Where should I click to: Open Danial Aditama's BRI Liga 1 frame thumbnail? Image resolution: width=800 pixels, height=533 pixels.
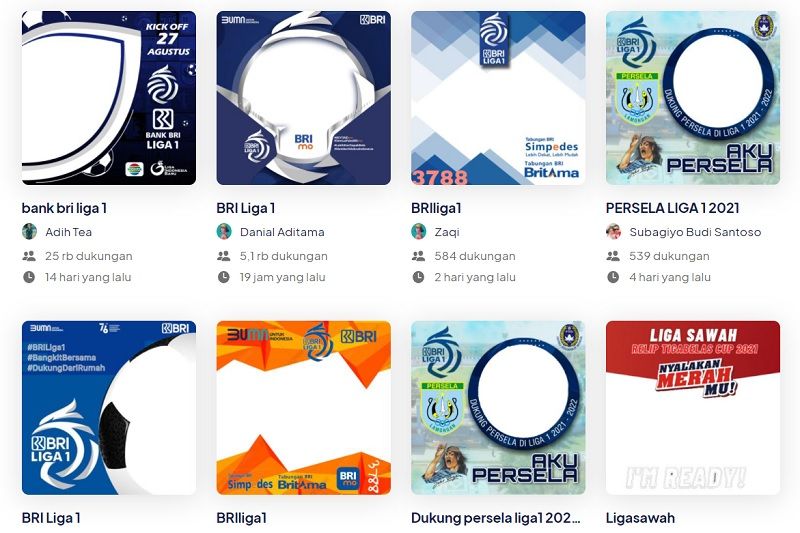click(304, 98)
